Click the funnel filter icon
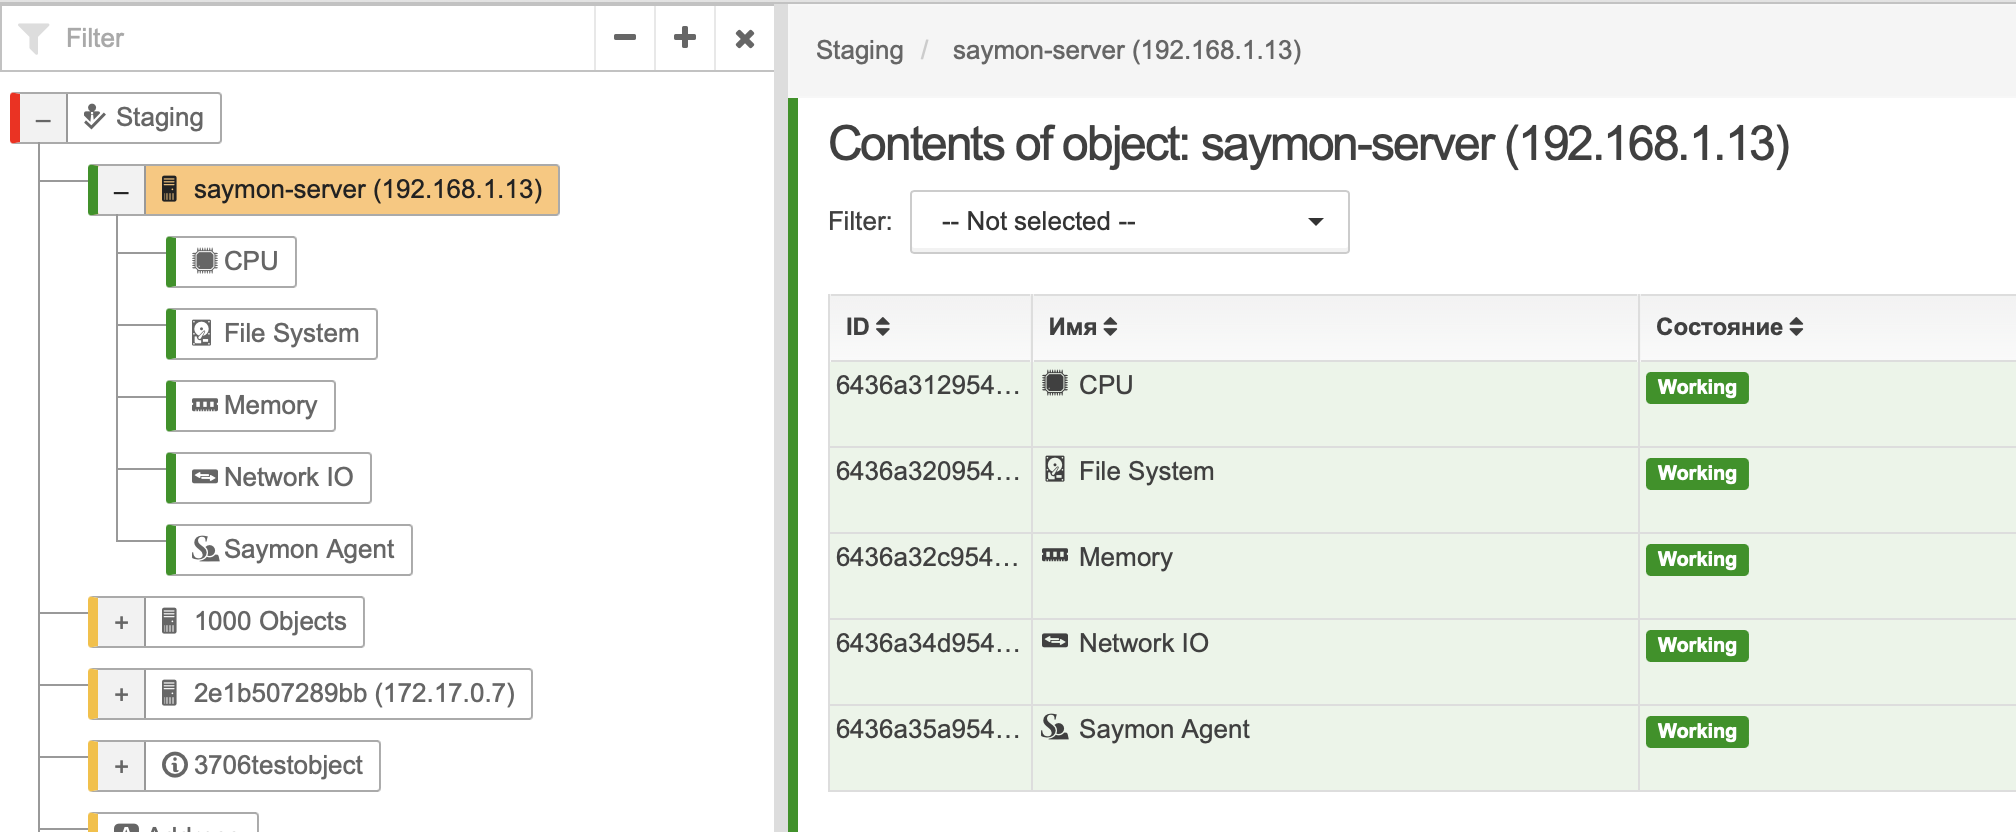Viewport: 2016px width, 832px height. [x=34, y=38]
